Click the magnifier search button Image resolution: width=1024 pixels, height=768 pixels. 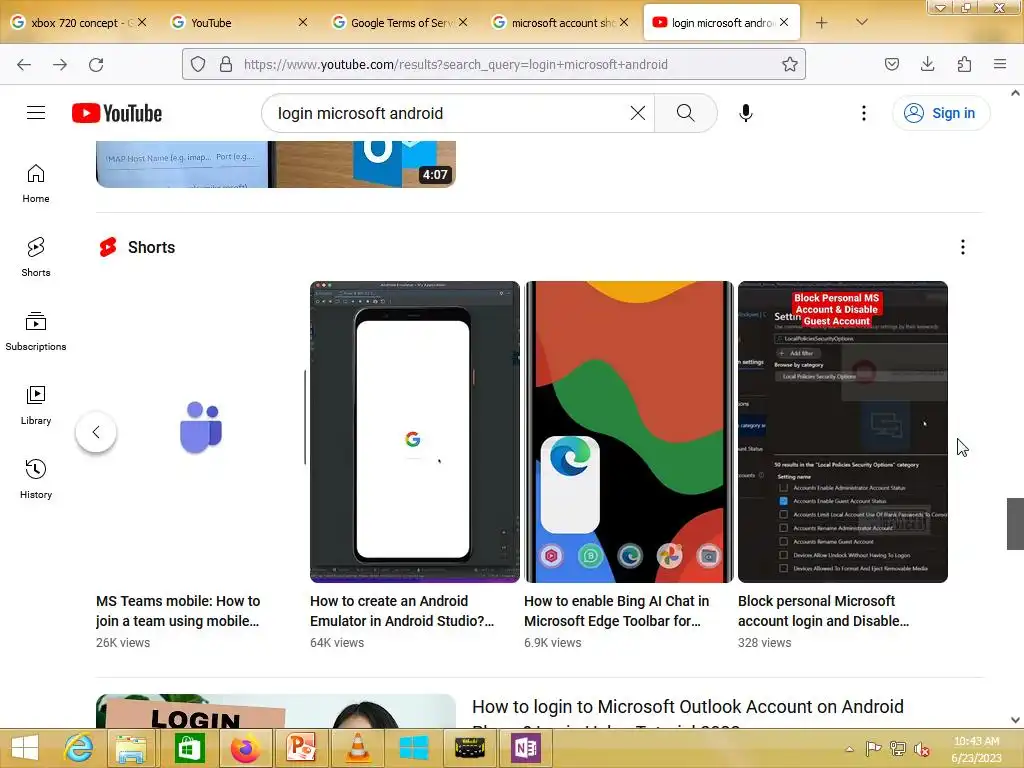(x=686, y=113)
